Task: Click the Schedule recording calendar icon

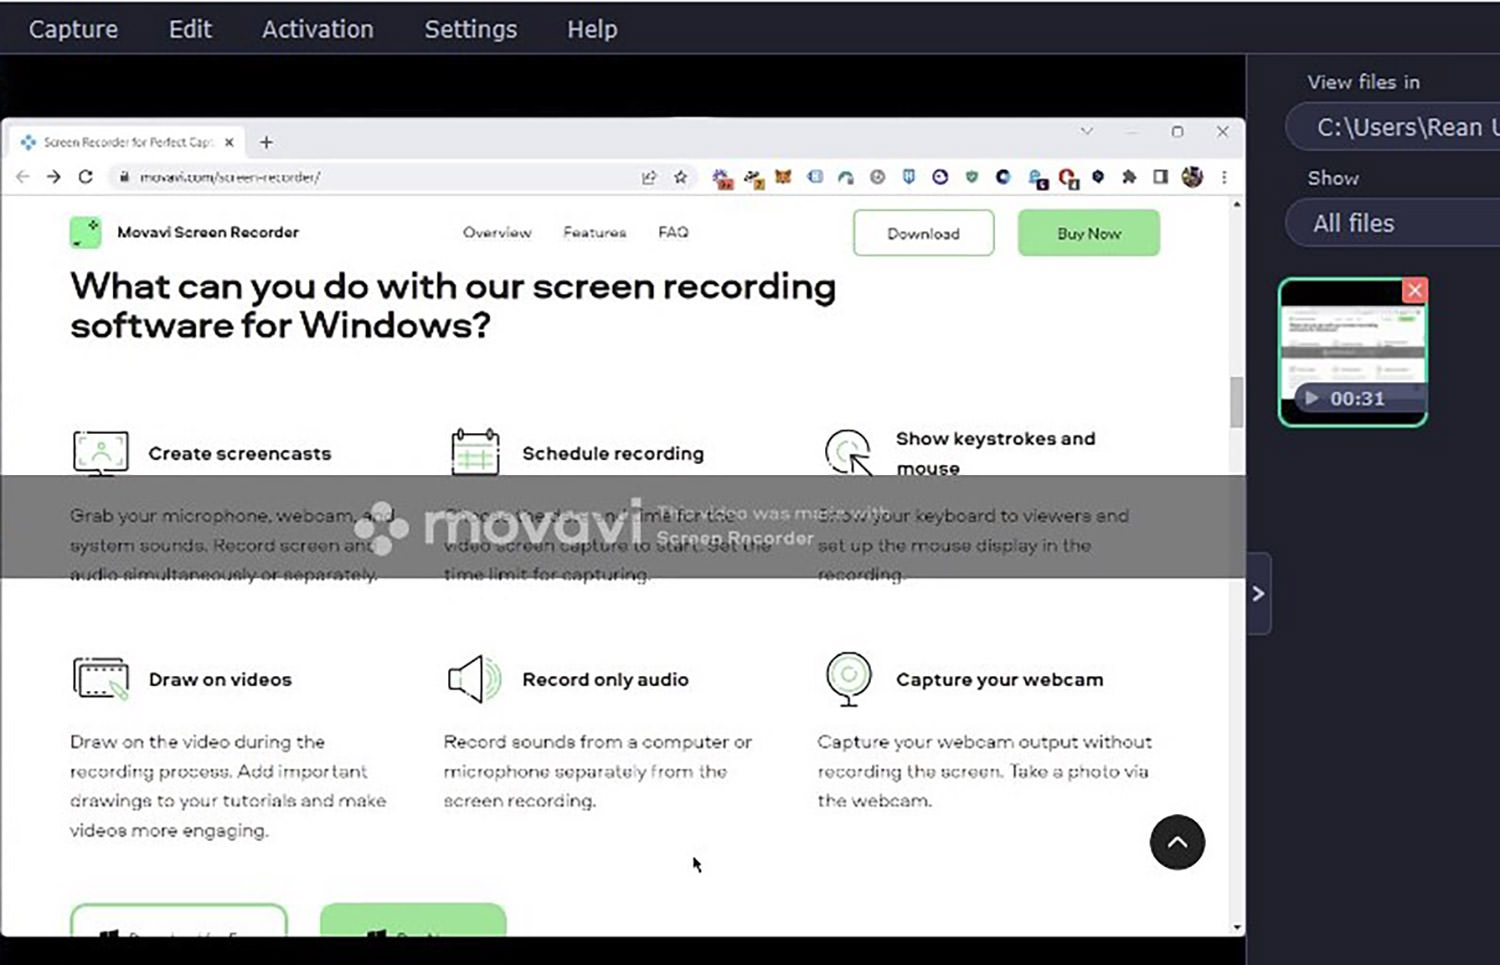Action: (x=475, y=452)
